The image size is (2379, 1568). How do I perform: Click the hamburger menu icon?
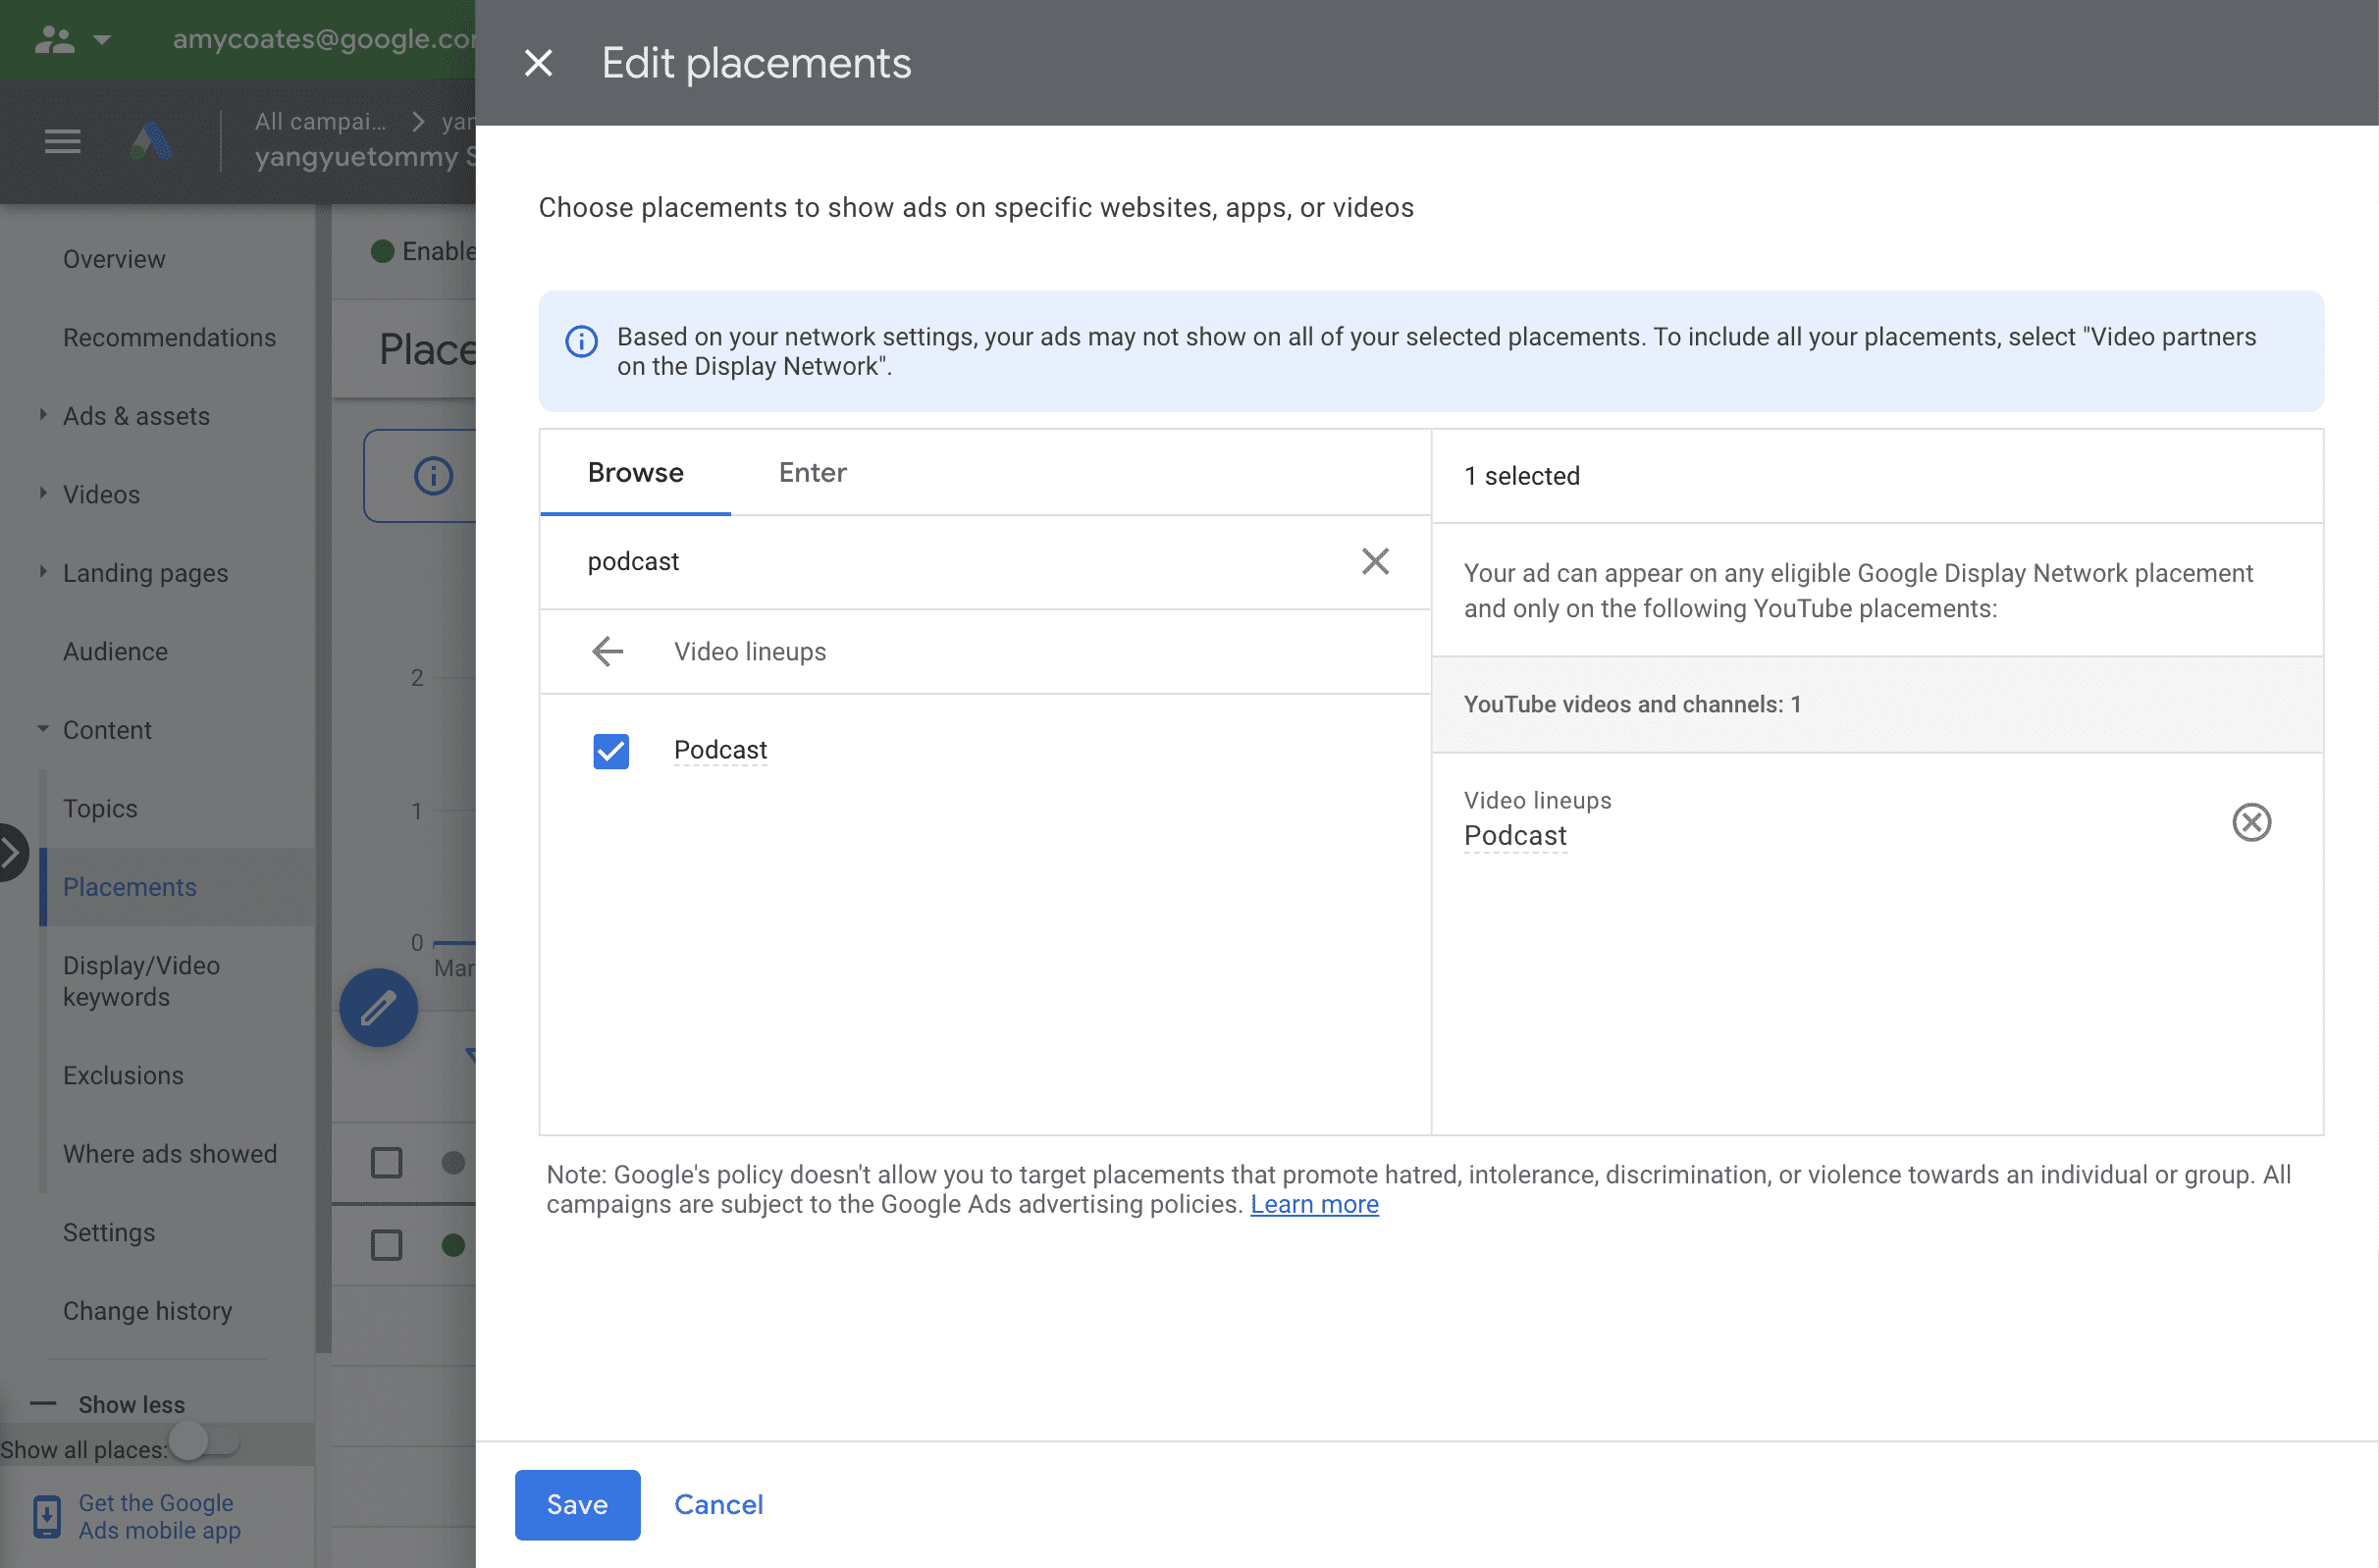61,138
